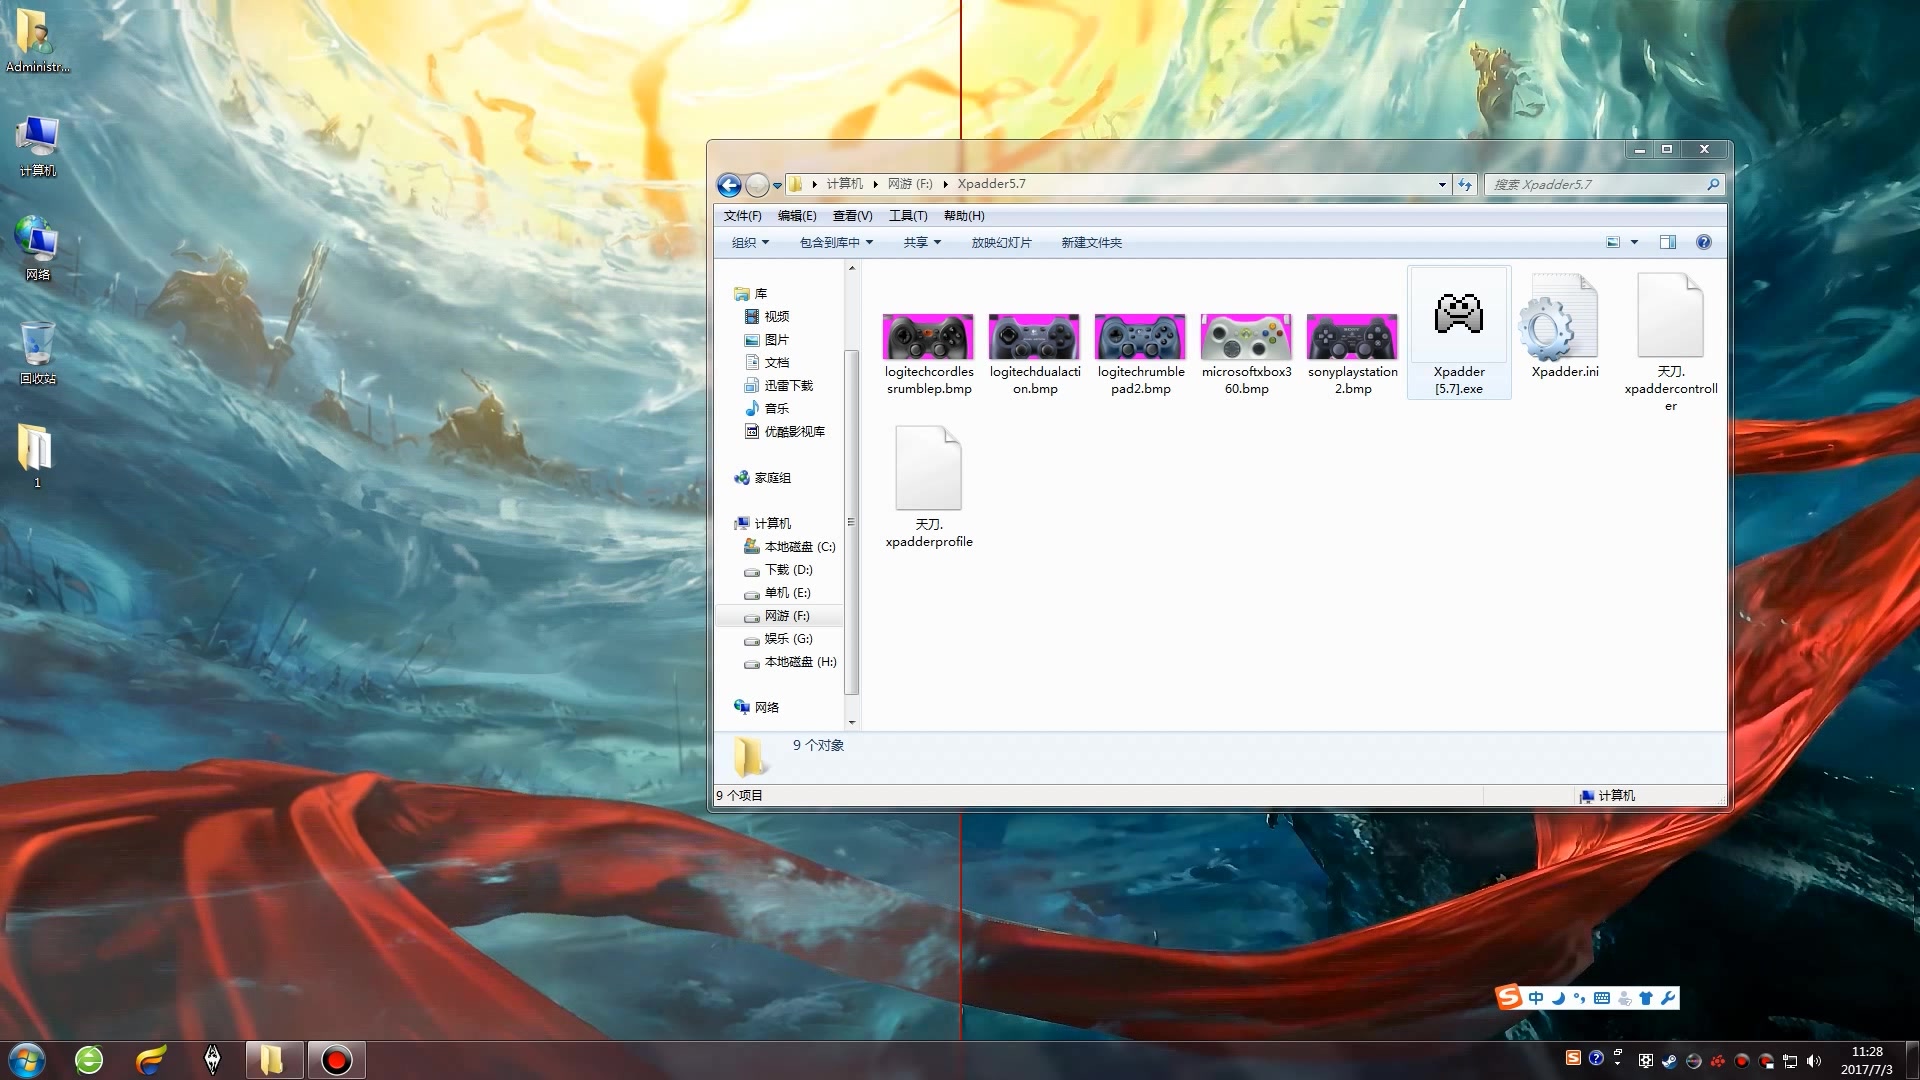
Task: Select 视频 library
Action: coord(767,317)
